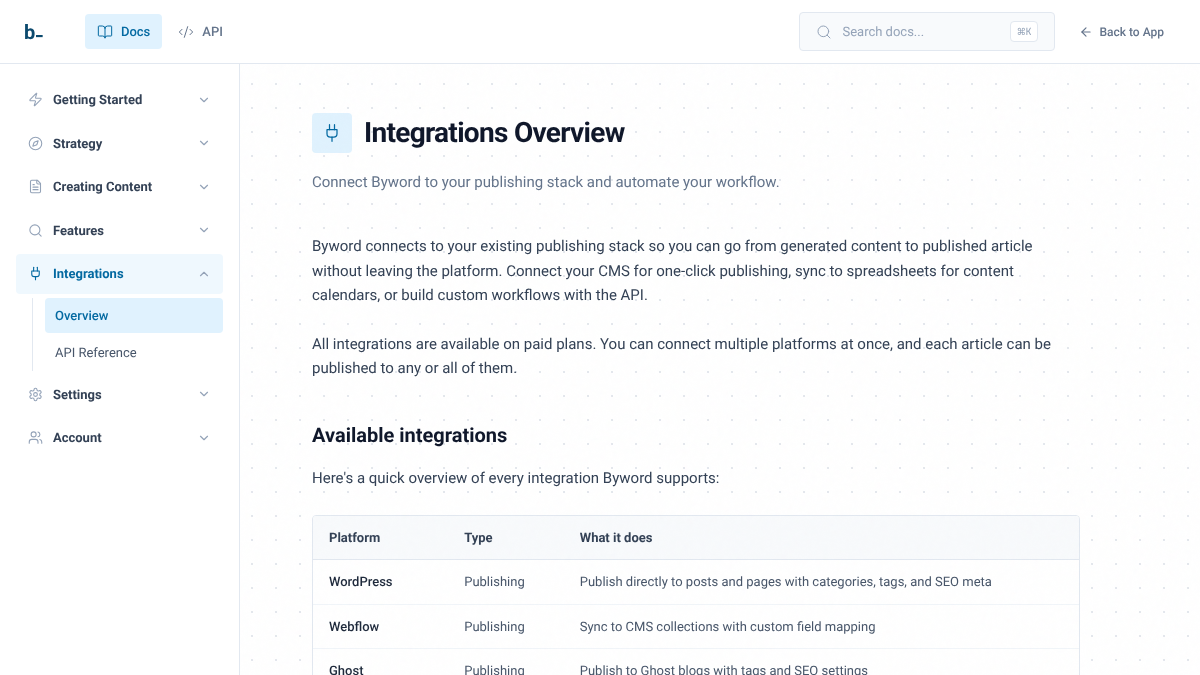Click the Integrations Overview heading

pos(494,133)
